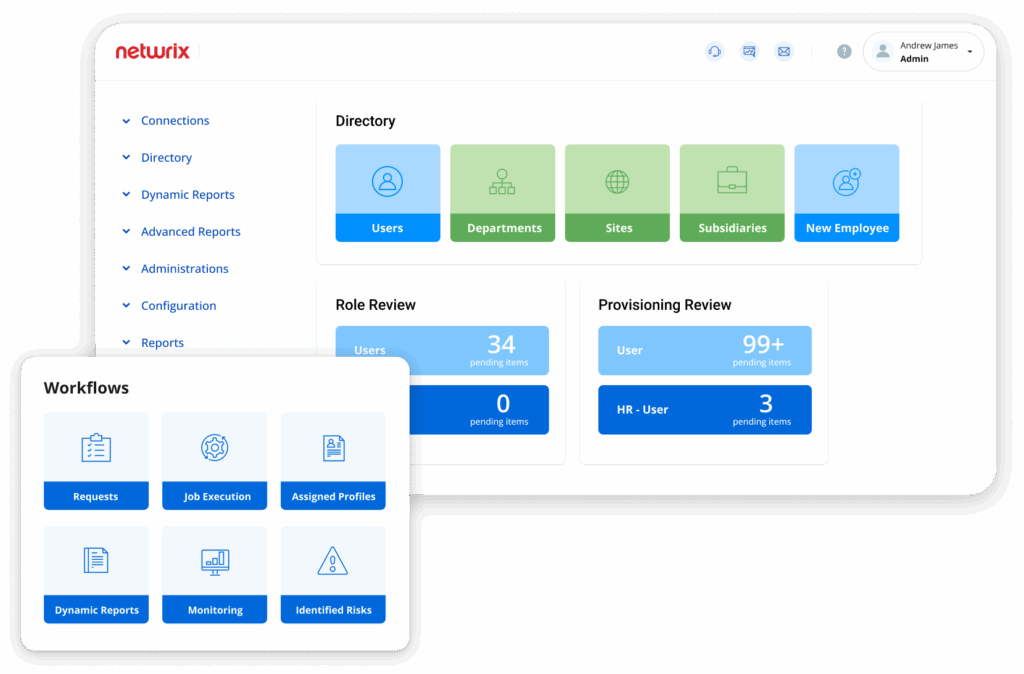1024x674 pixels.
Task: Click the Identified Risks button label
Action: coord(333,610)
